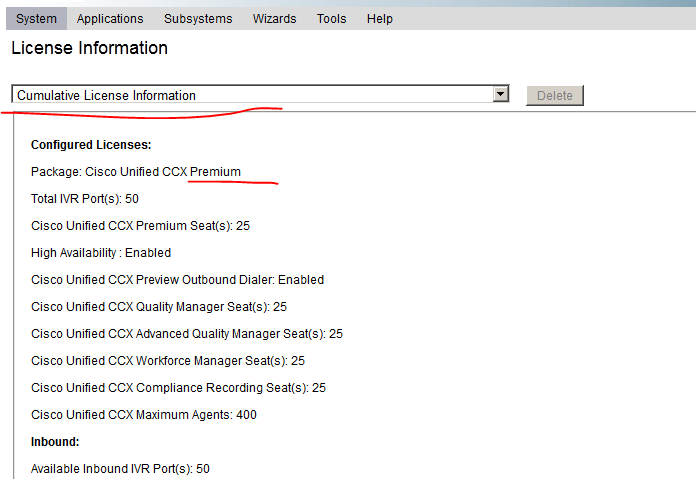Open the Subsystems menu
Image resolution: width=696 pixels, height=479 pixels.
pos(198,19)
